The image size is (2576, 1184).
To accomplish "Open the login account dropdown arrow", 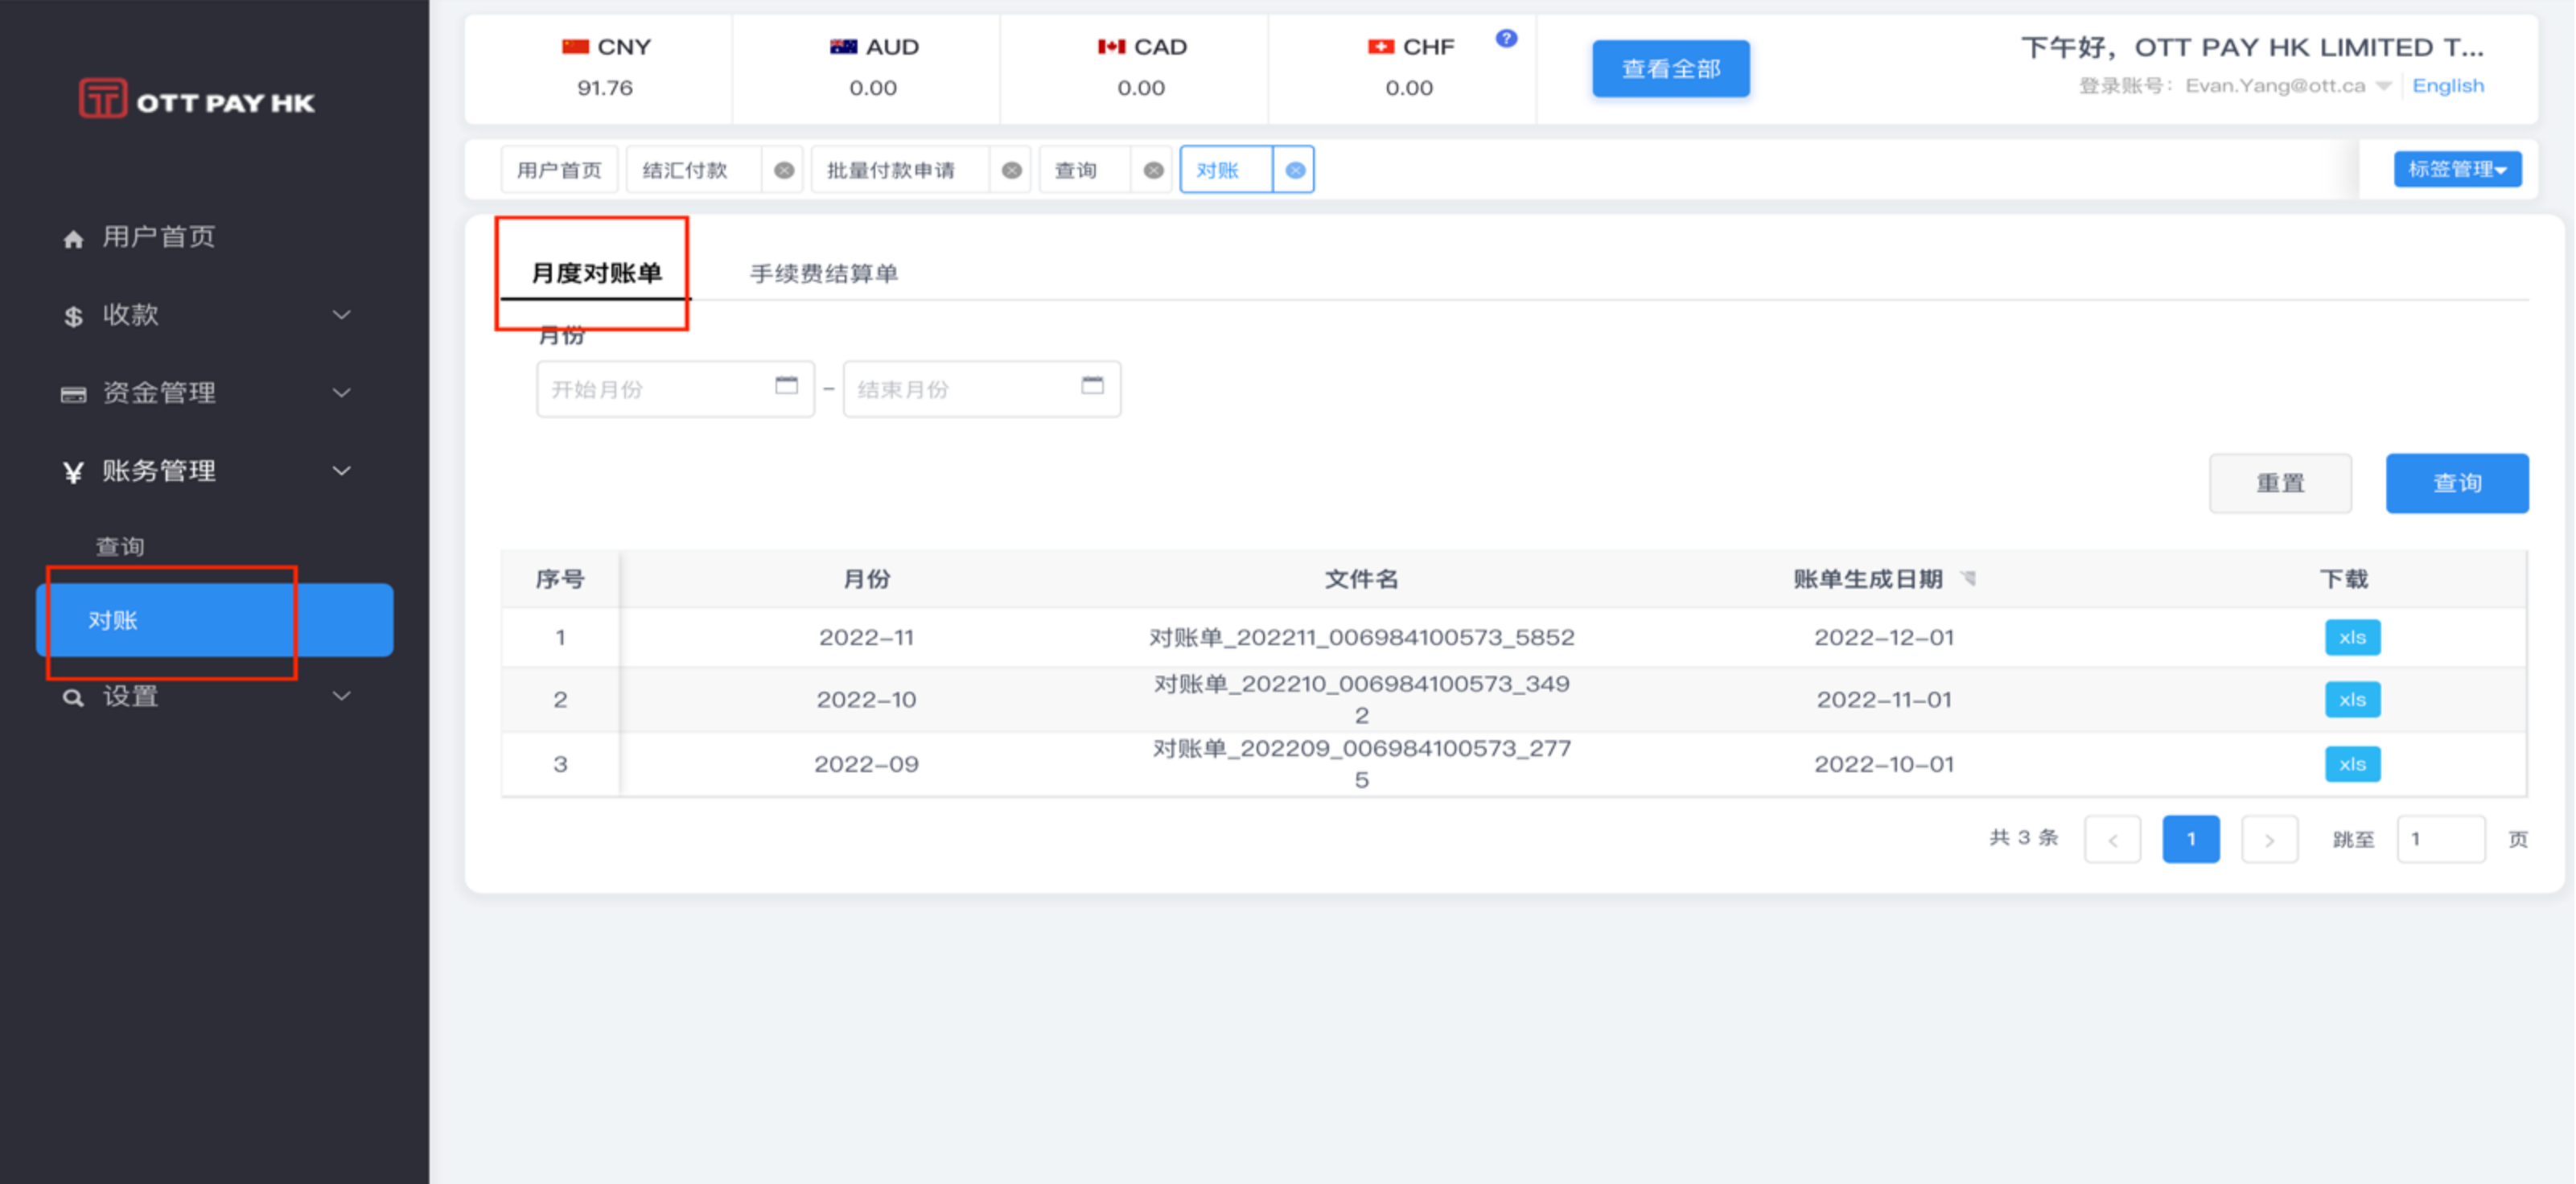I will [x=2383, y=86].
